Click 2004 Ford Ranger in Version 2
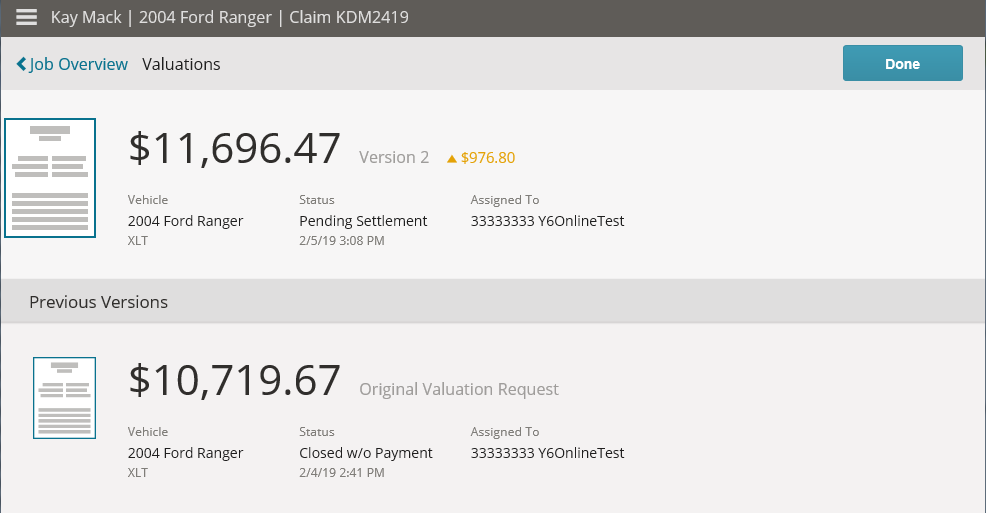 click(186, 221)
